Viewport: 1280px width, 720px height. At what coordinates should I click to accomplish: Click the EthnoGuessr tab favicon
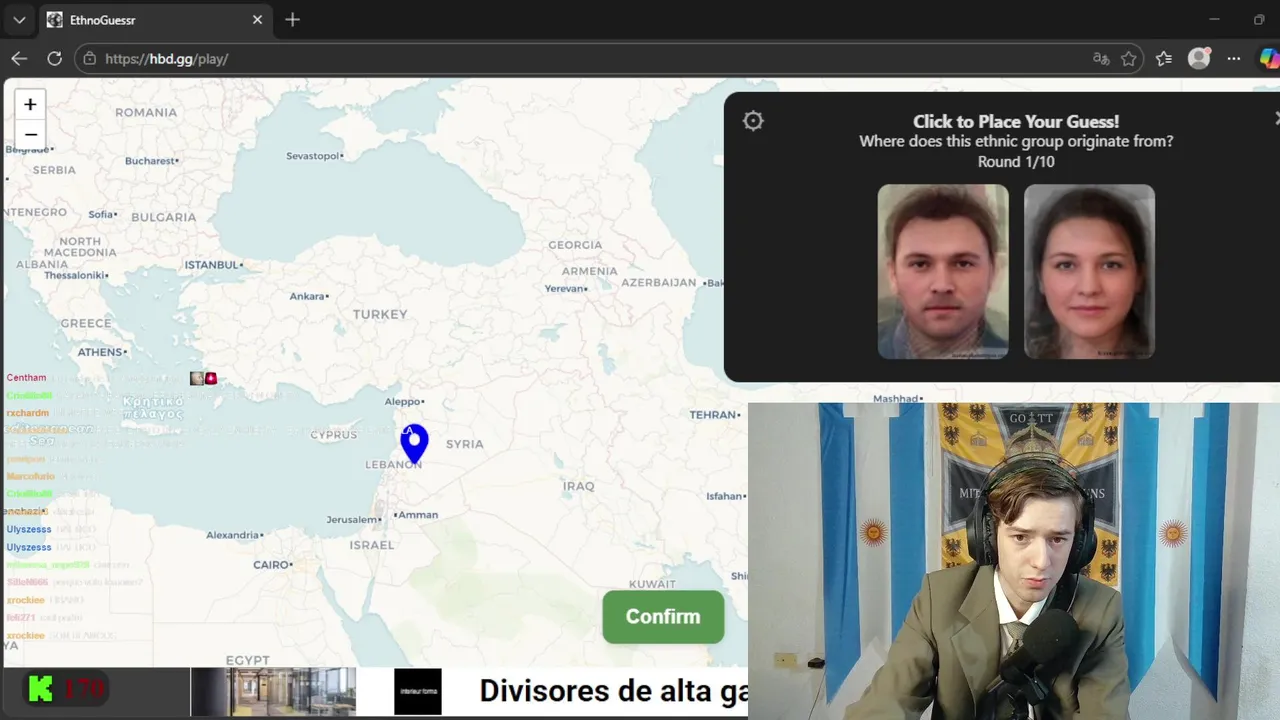54,20
